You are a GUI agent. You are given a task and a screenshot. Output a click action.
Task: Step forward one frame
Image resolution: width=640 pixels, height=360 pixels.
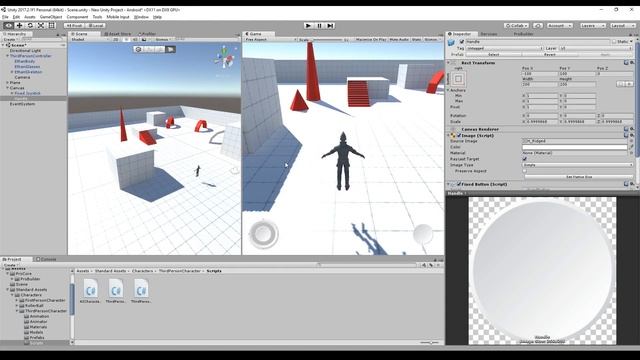[331, 25]
